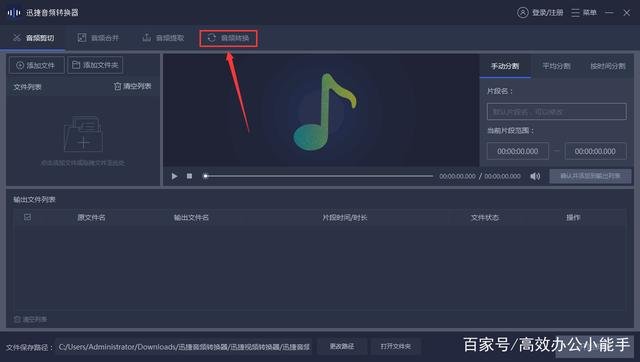Viewport: 640px width, 362px height.
Task: Mute using the speaker volume icon
Action: click(x=535, y=176)
